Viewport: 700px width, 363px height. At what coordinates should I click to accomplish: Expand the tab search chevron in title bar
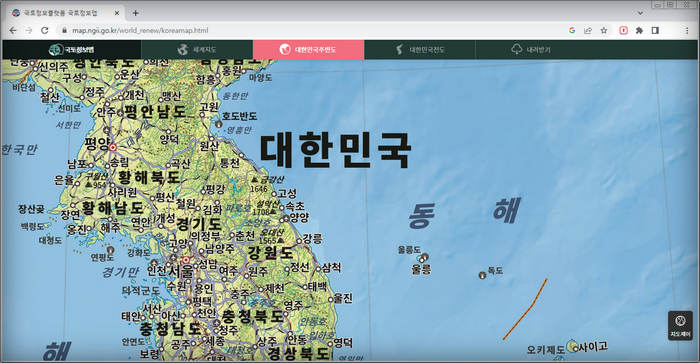(640, 13)
